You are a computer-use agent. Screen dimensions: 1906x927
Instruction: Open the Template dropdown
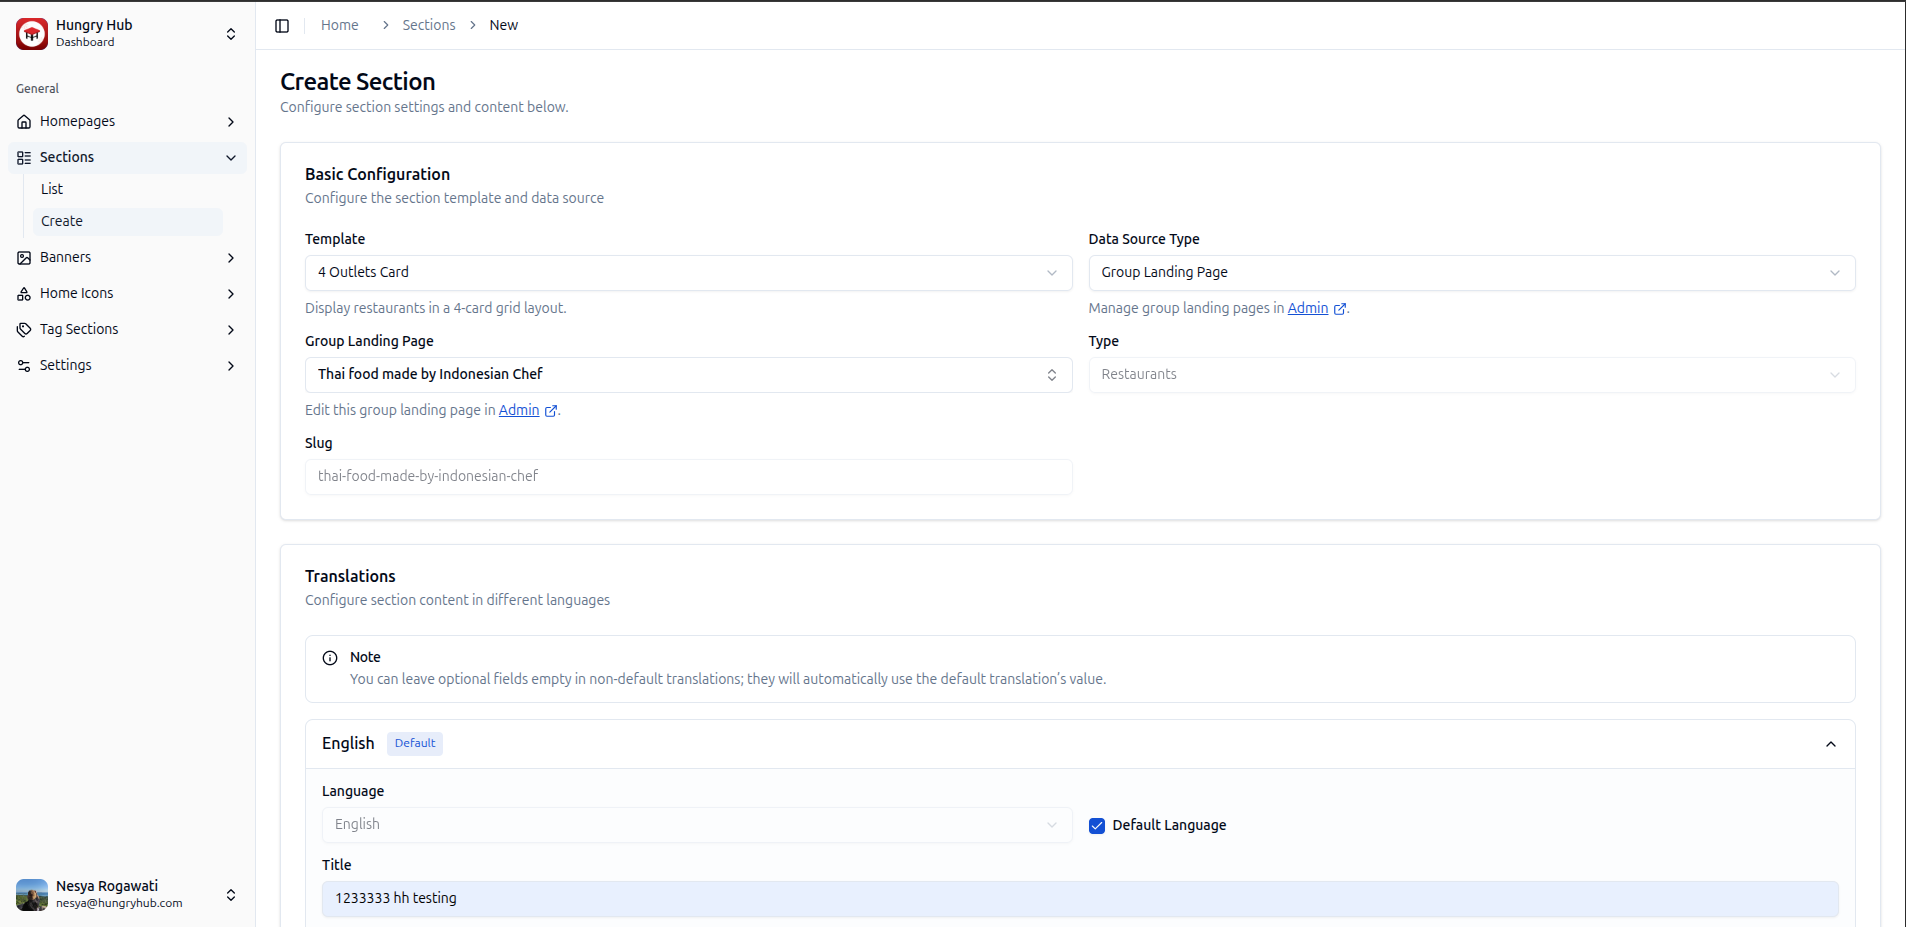click(688, 273)
